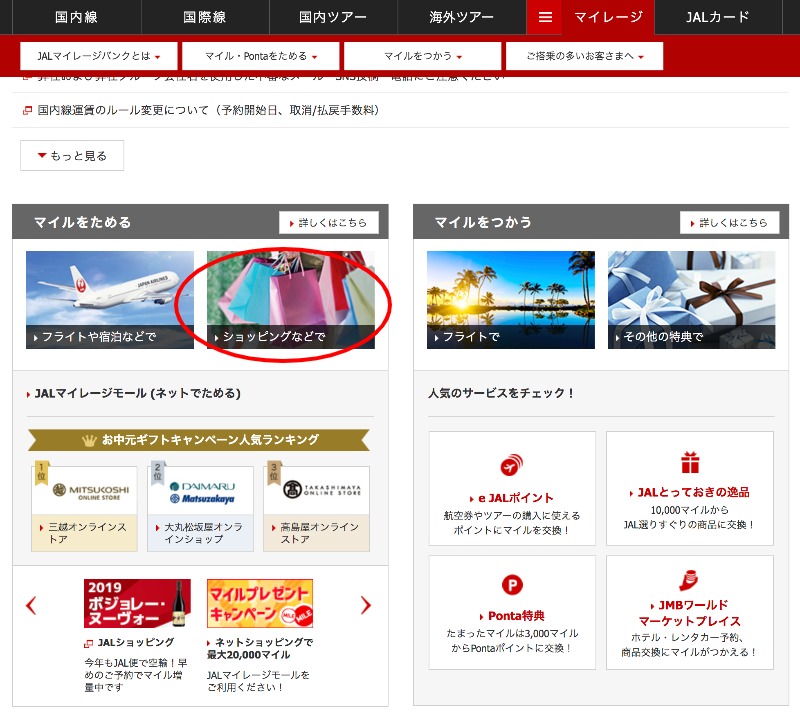Open the Ponta特典 link
Viewport: 800px width, 716px height.
pos(516,616)
